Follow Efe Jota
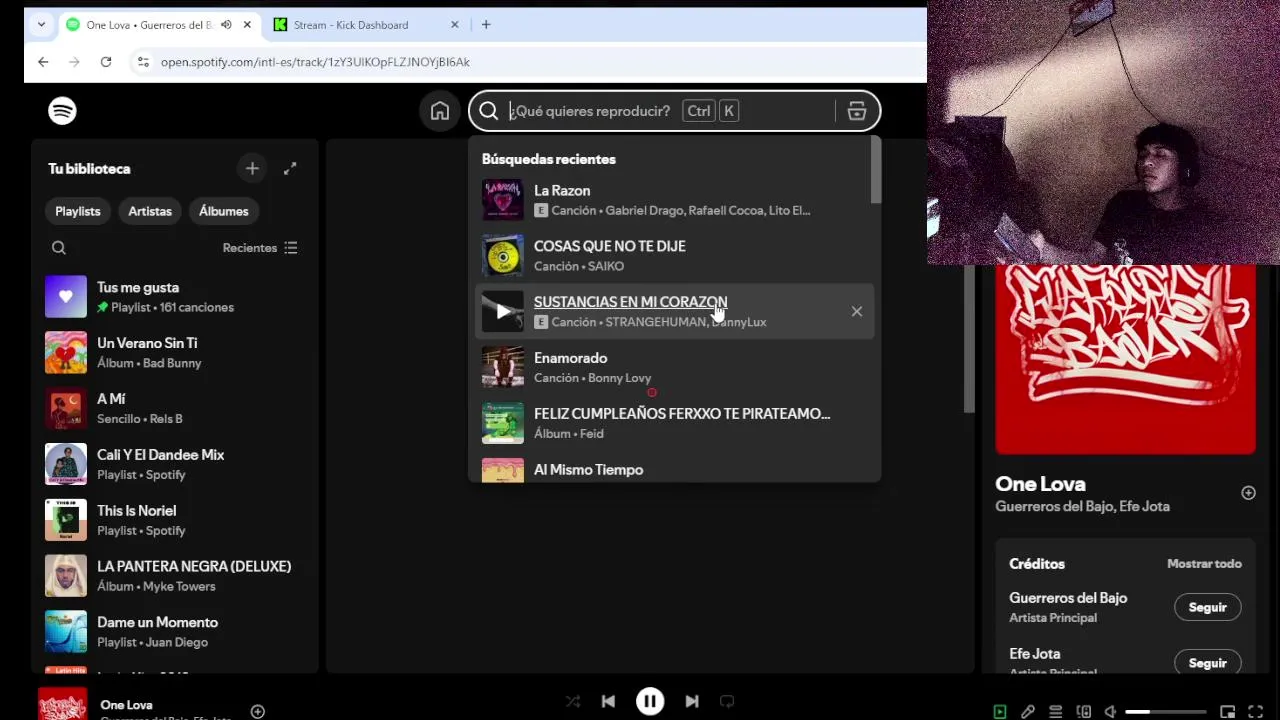The image size is (1280, 720). 1207,663
